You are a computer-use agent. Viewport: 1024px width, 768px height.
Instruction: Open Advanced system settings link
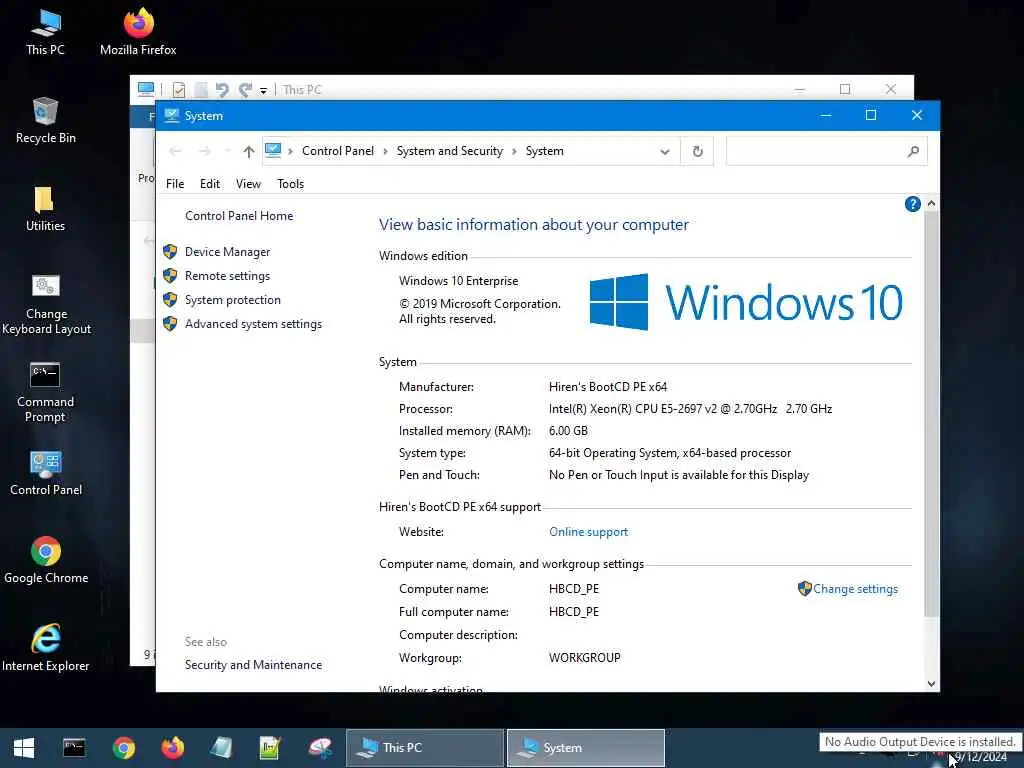[253, 325]
